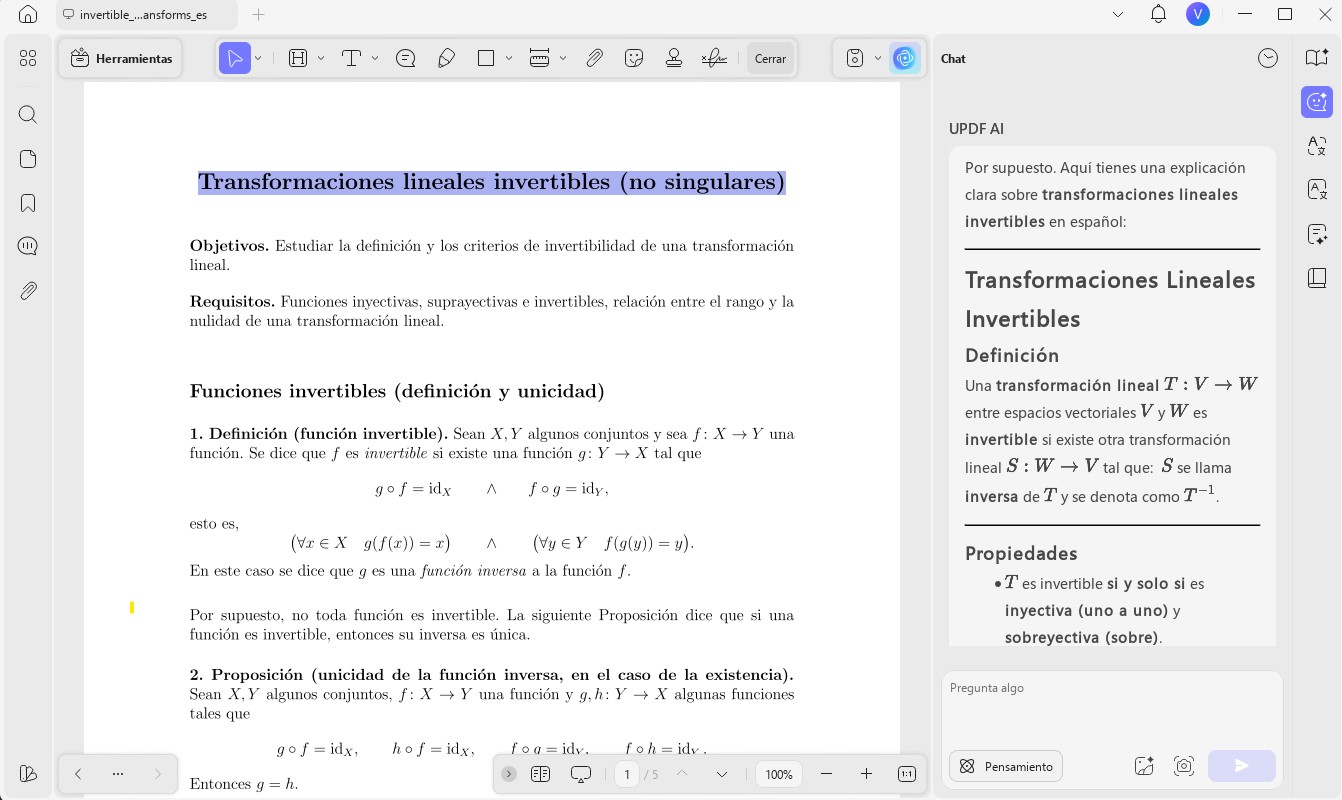Add image to chat prompt icon
Viewport: 1342px width, 800px height.
point(1145,766)
